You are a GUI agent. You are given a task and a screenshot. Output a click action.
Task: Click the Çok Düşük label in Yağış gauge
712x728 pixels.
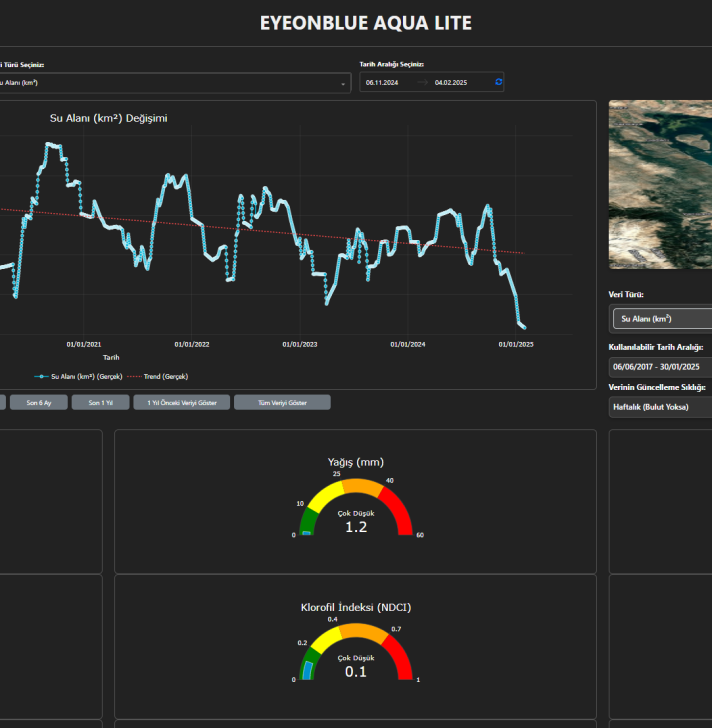pos(356,514)
